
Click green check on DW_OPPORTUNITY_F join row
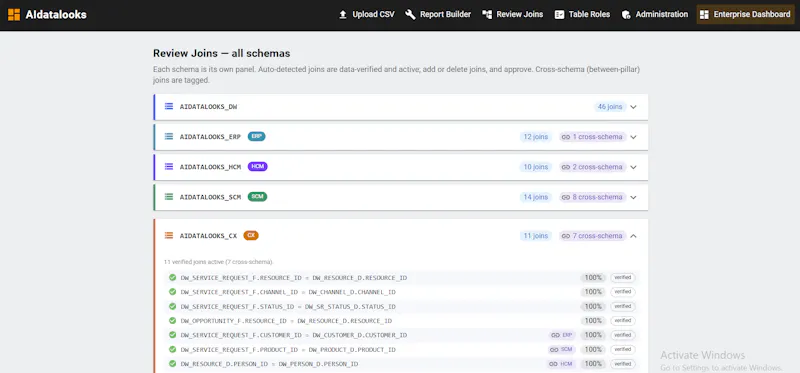(172, 320)
